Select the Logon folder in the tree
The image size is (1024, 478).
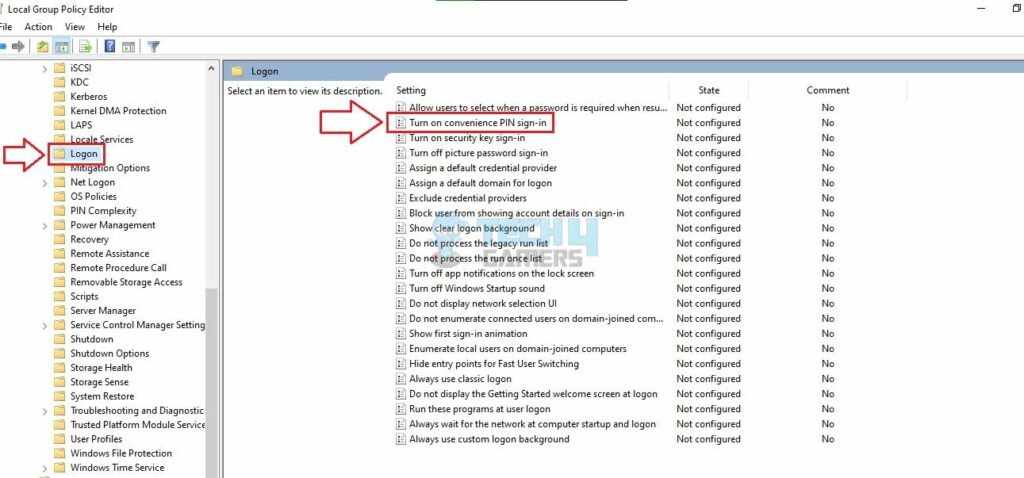click(84, 154)
